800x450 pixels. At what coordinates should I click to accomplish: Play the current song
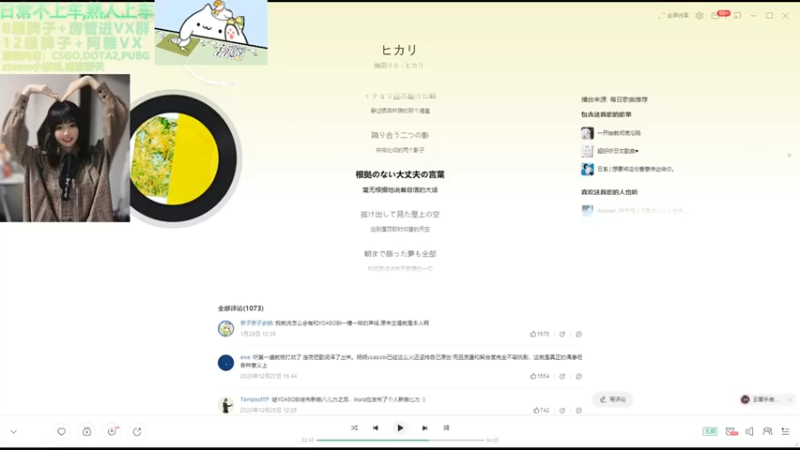400,428
